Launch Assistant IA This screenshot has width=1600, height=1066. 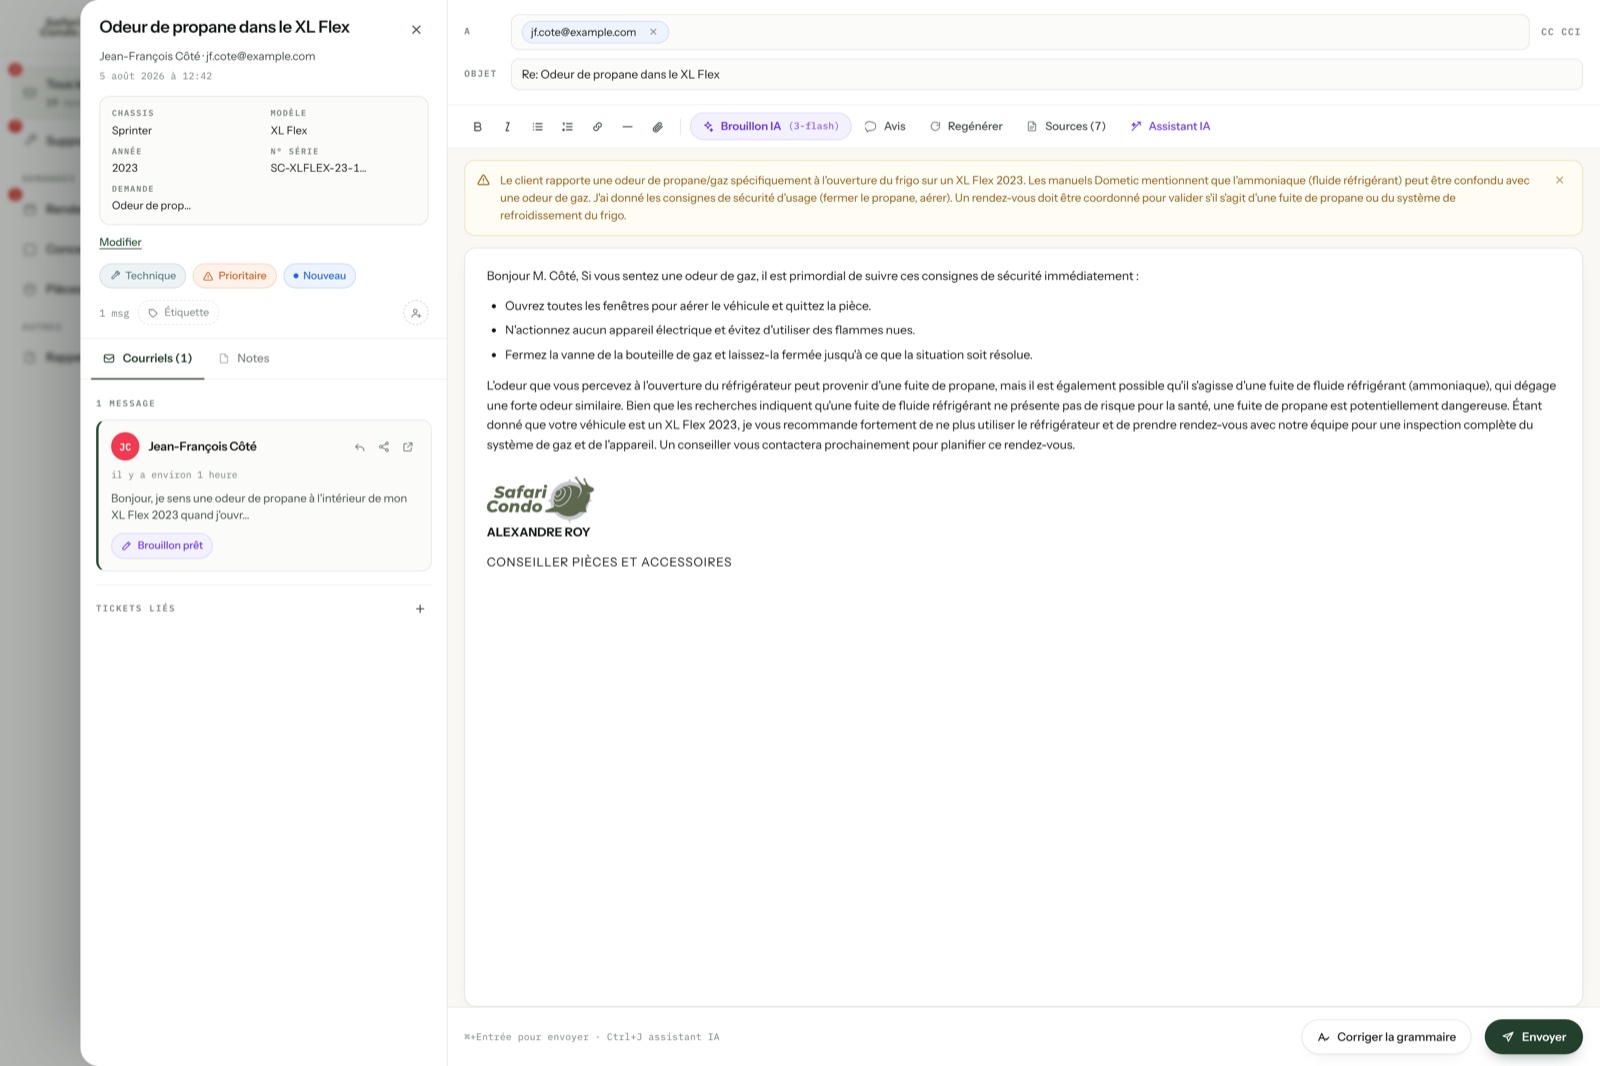click(1170, 127)
